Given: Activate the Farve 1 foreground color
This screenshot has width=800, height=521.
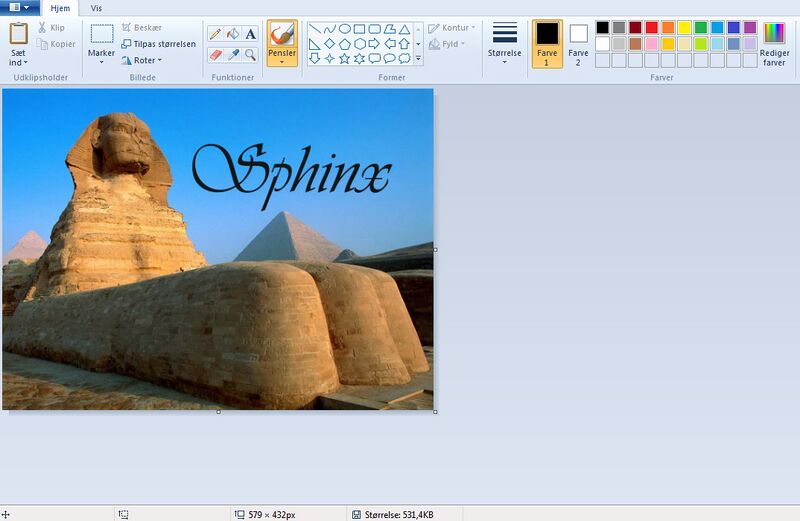Looking at the screenshot, I should point(547,44).
